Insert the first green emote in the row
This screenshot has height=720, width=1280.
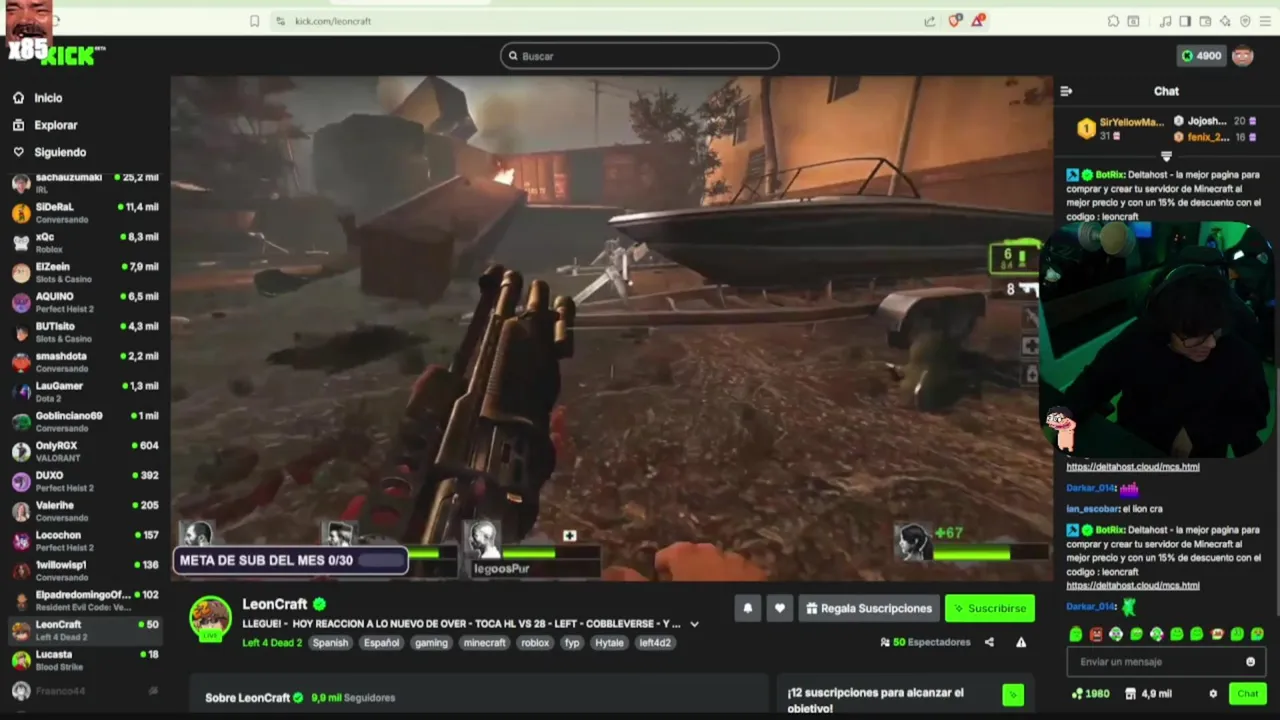coord(1076,634)
